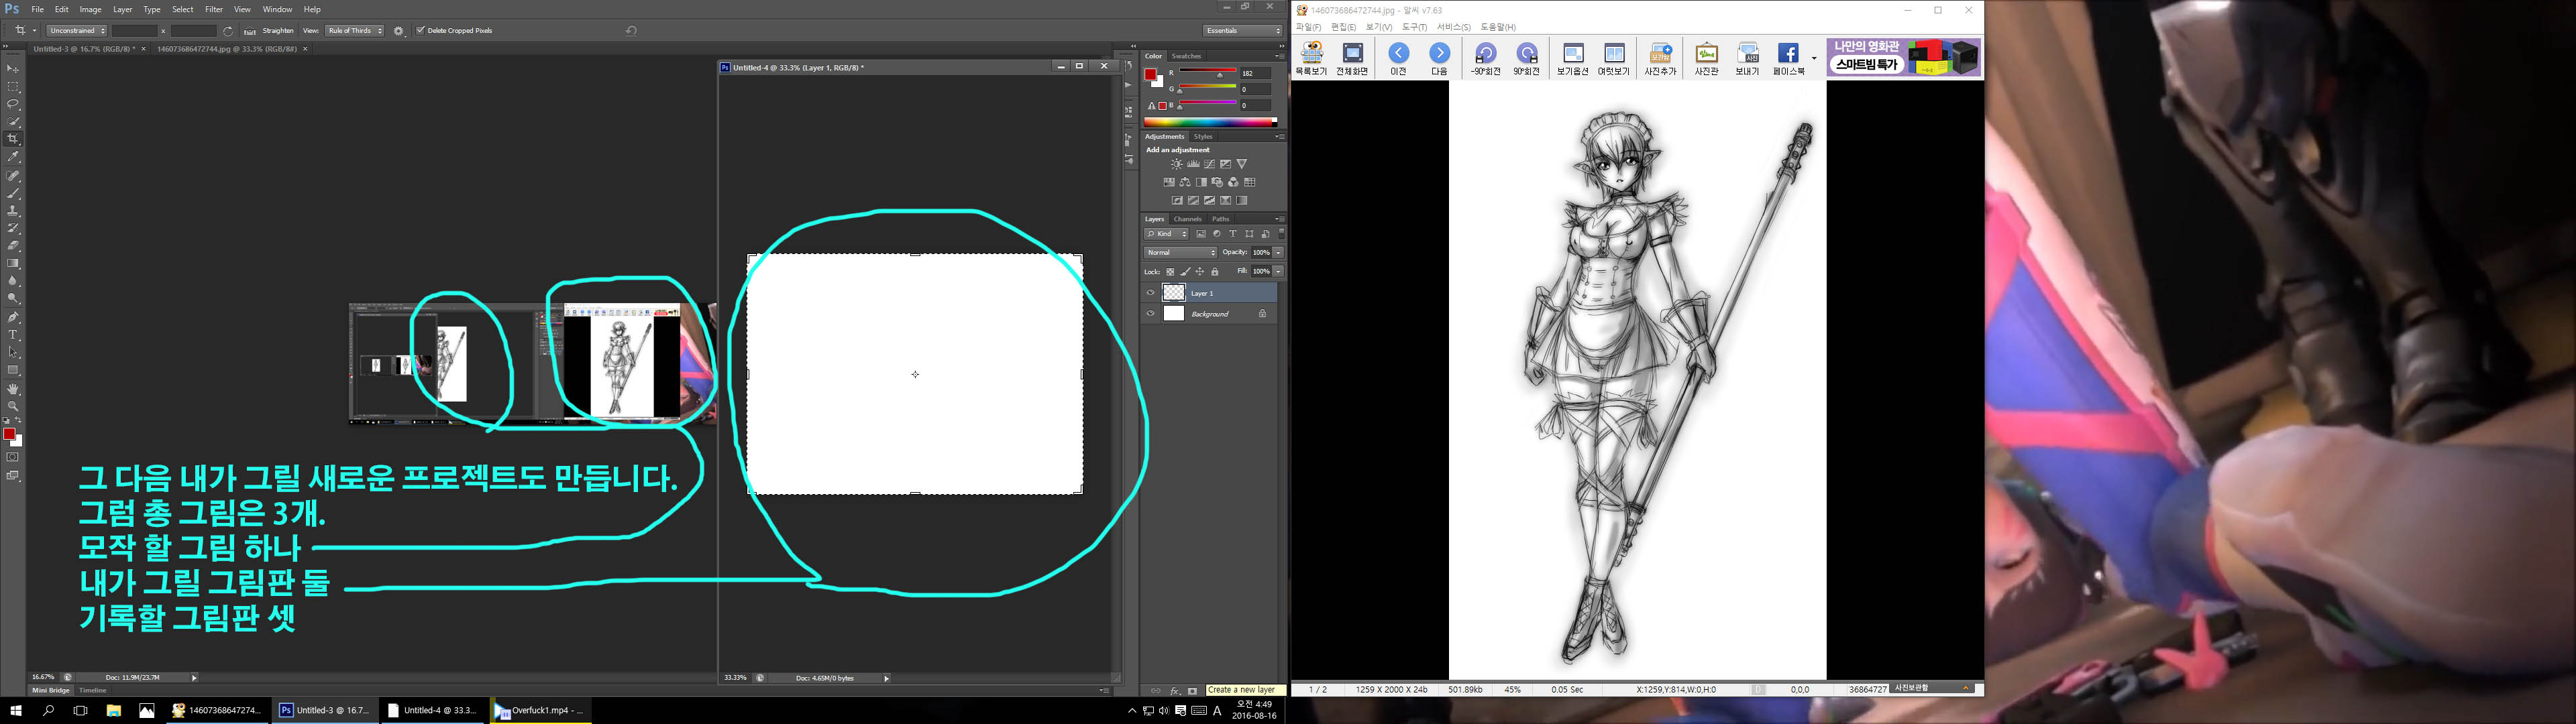Open Photoshop Filter menu

coord(214,9)
